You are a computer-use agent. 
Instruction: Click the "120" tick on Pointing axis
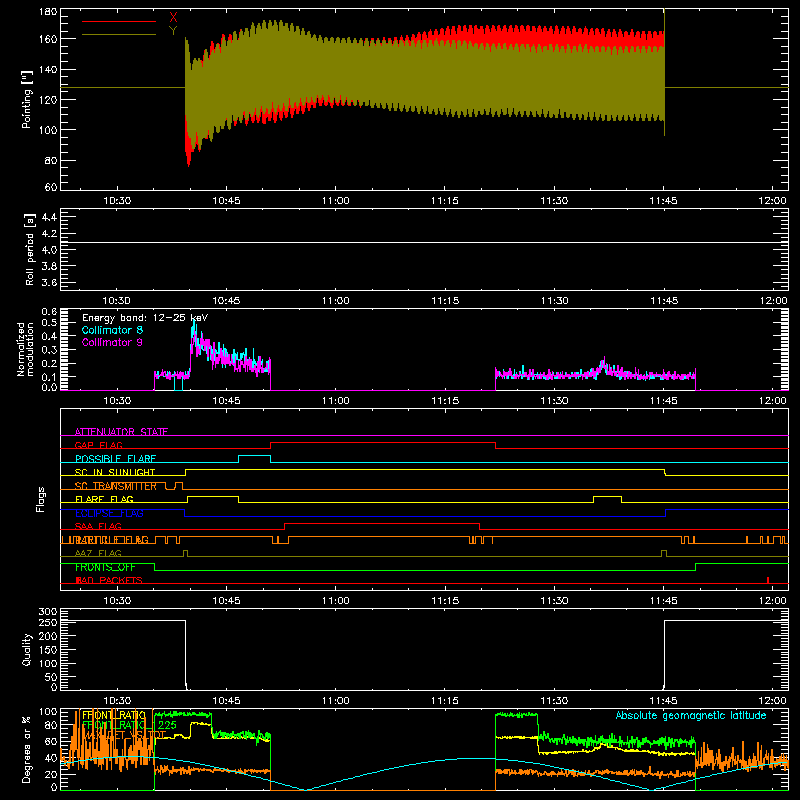click(48, 99)
